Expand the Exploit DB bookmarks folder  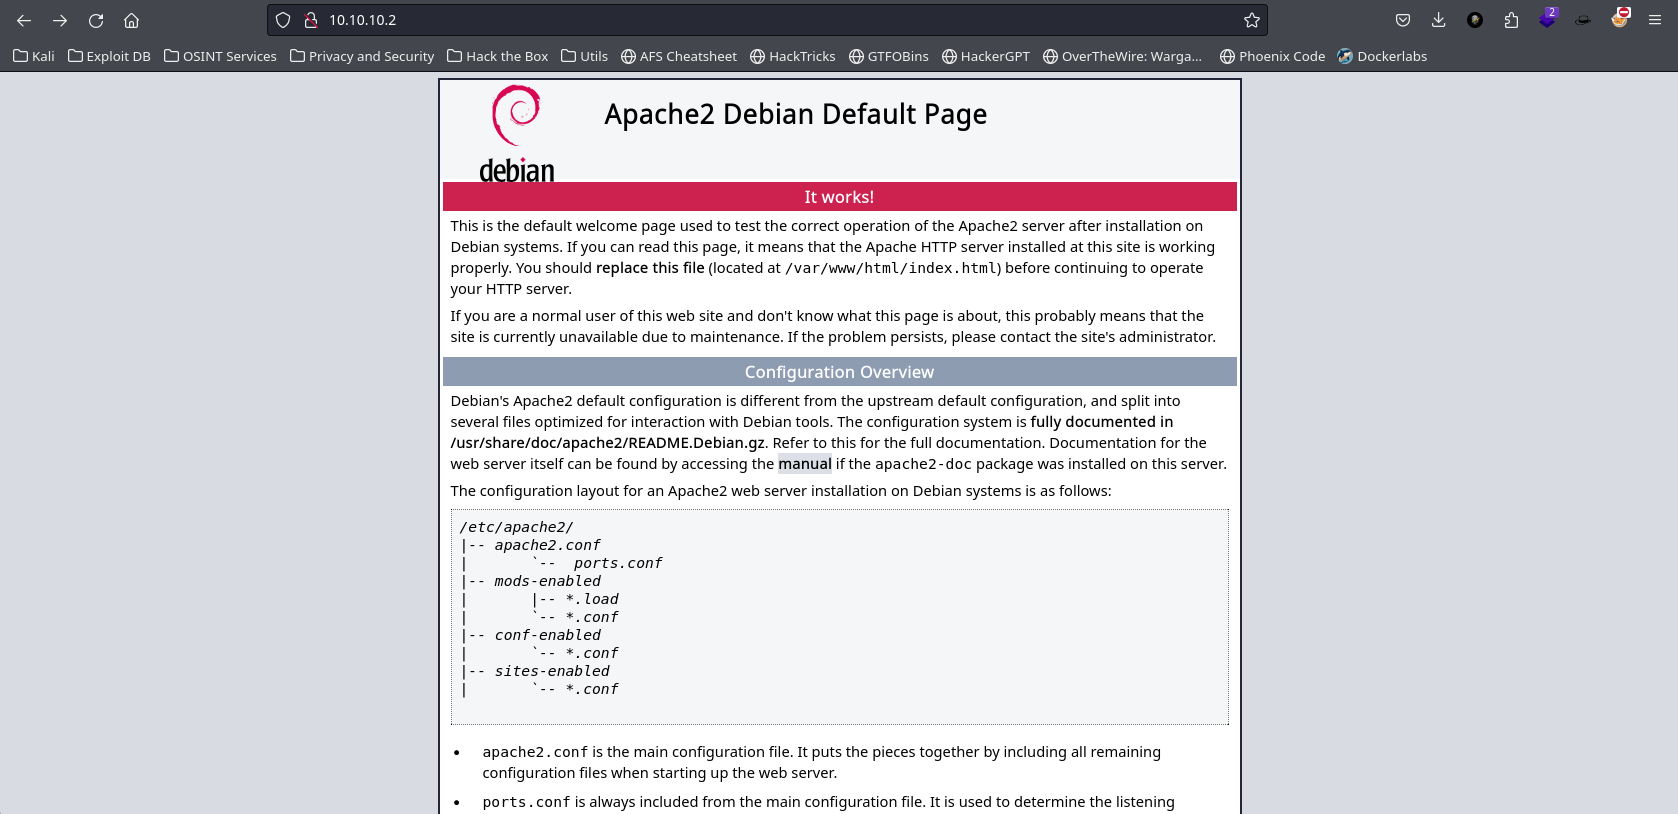pyautogui.click(x=109, y=56)
